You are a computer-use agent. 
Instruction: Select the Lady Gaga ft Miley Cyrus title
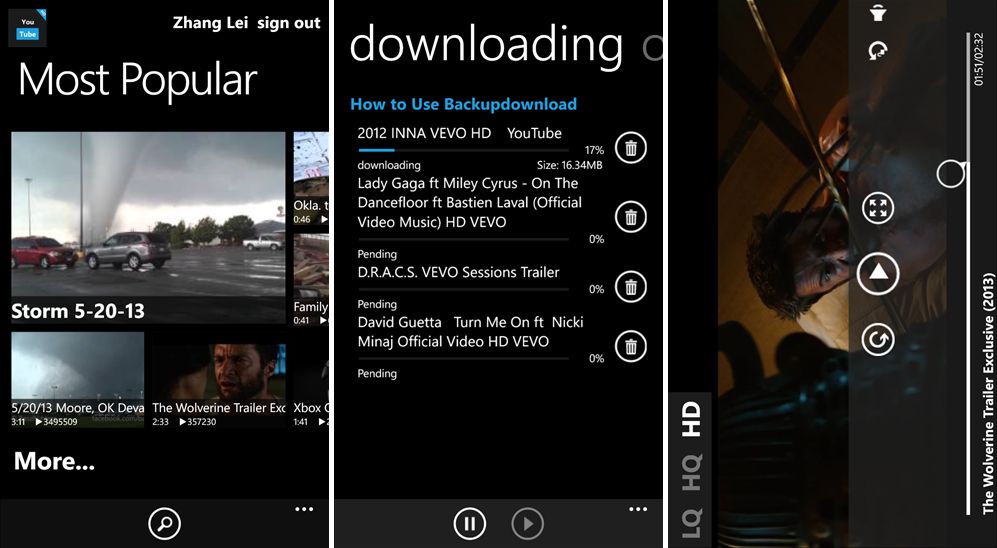pyautogui.click(x=470, y=203)
